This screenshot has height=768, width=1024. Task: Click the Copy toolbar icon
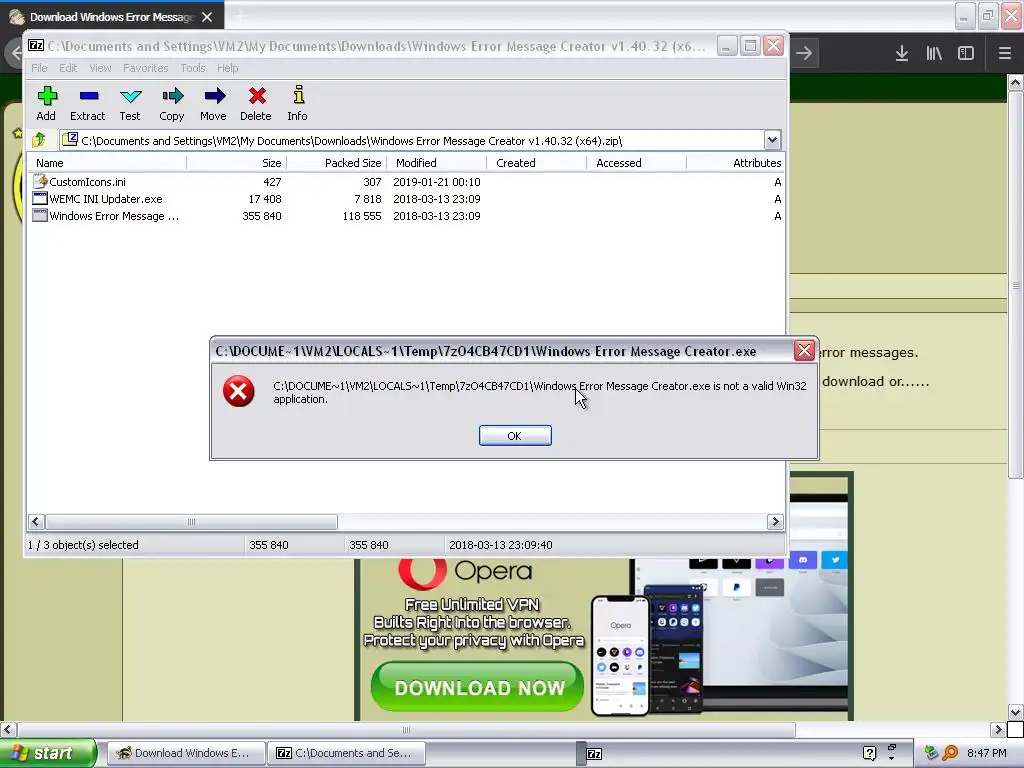tap(172, 97)
